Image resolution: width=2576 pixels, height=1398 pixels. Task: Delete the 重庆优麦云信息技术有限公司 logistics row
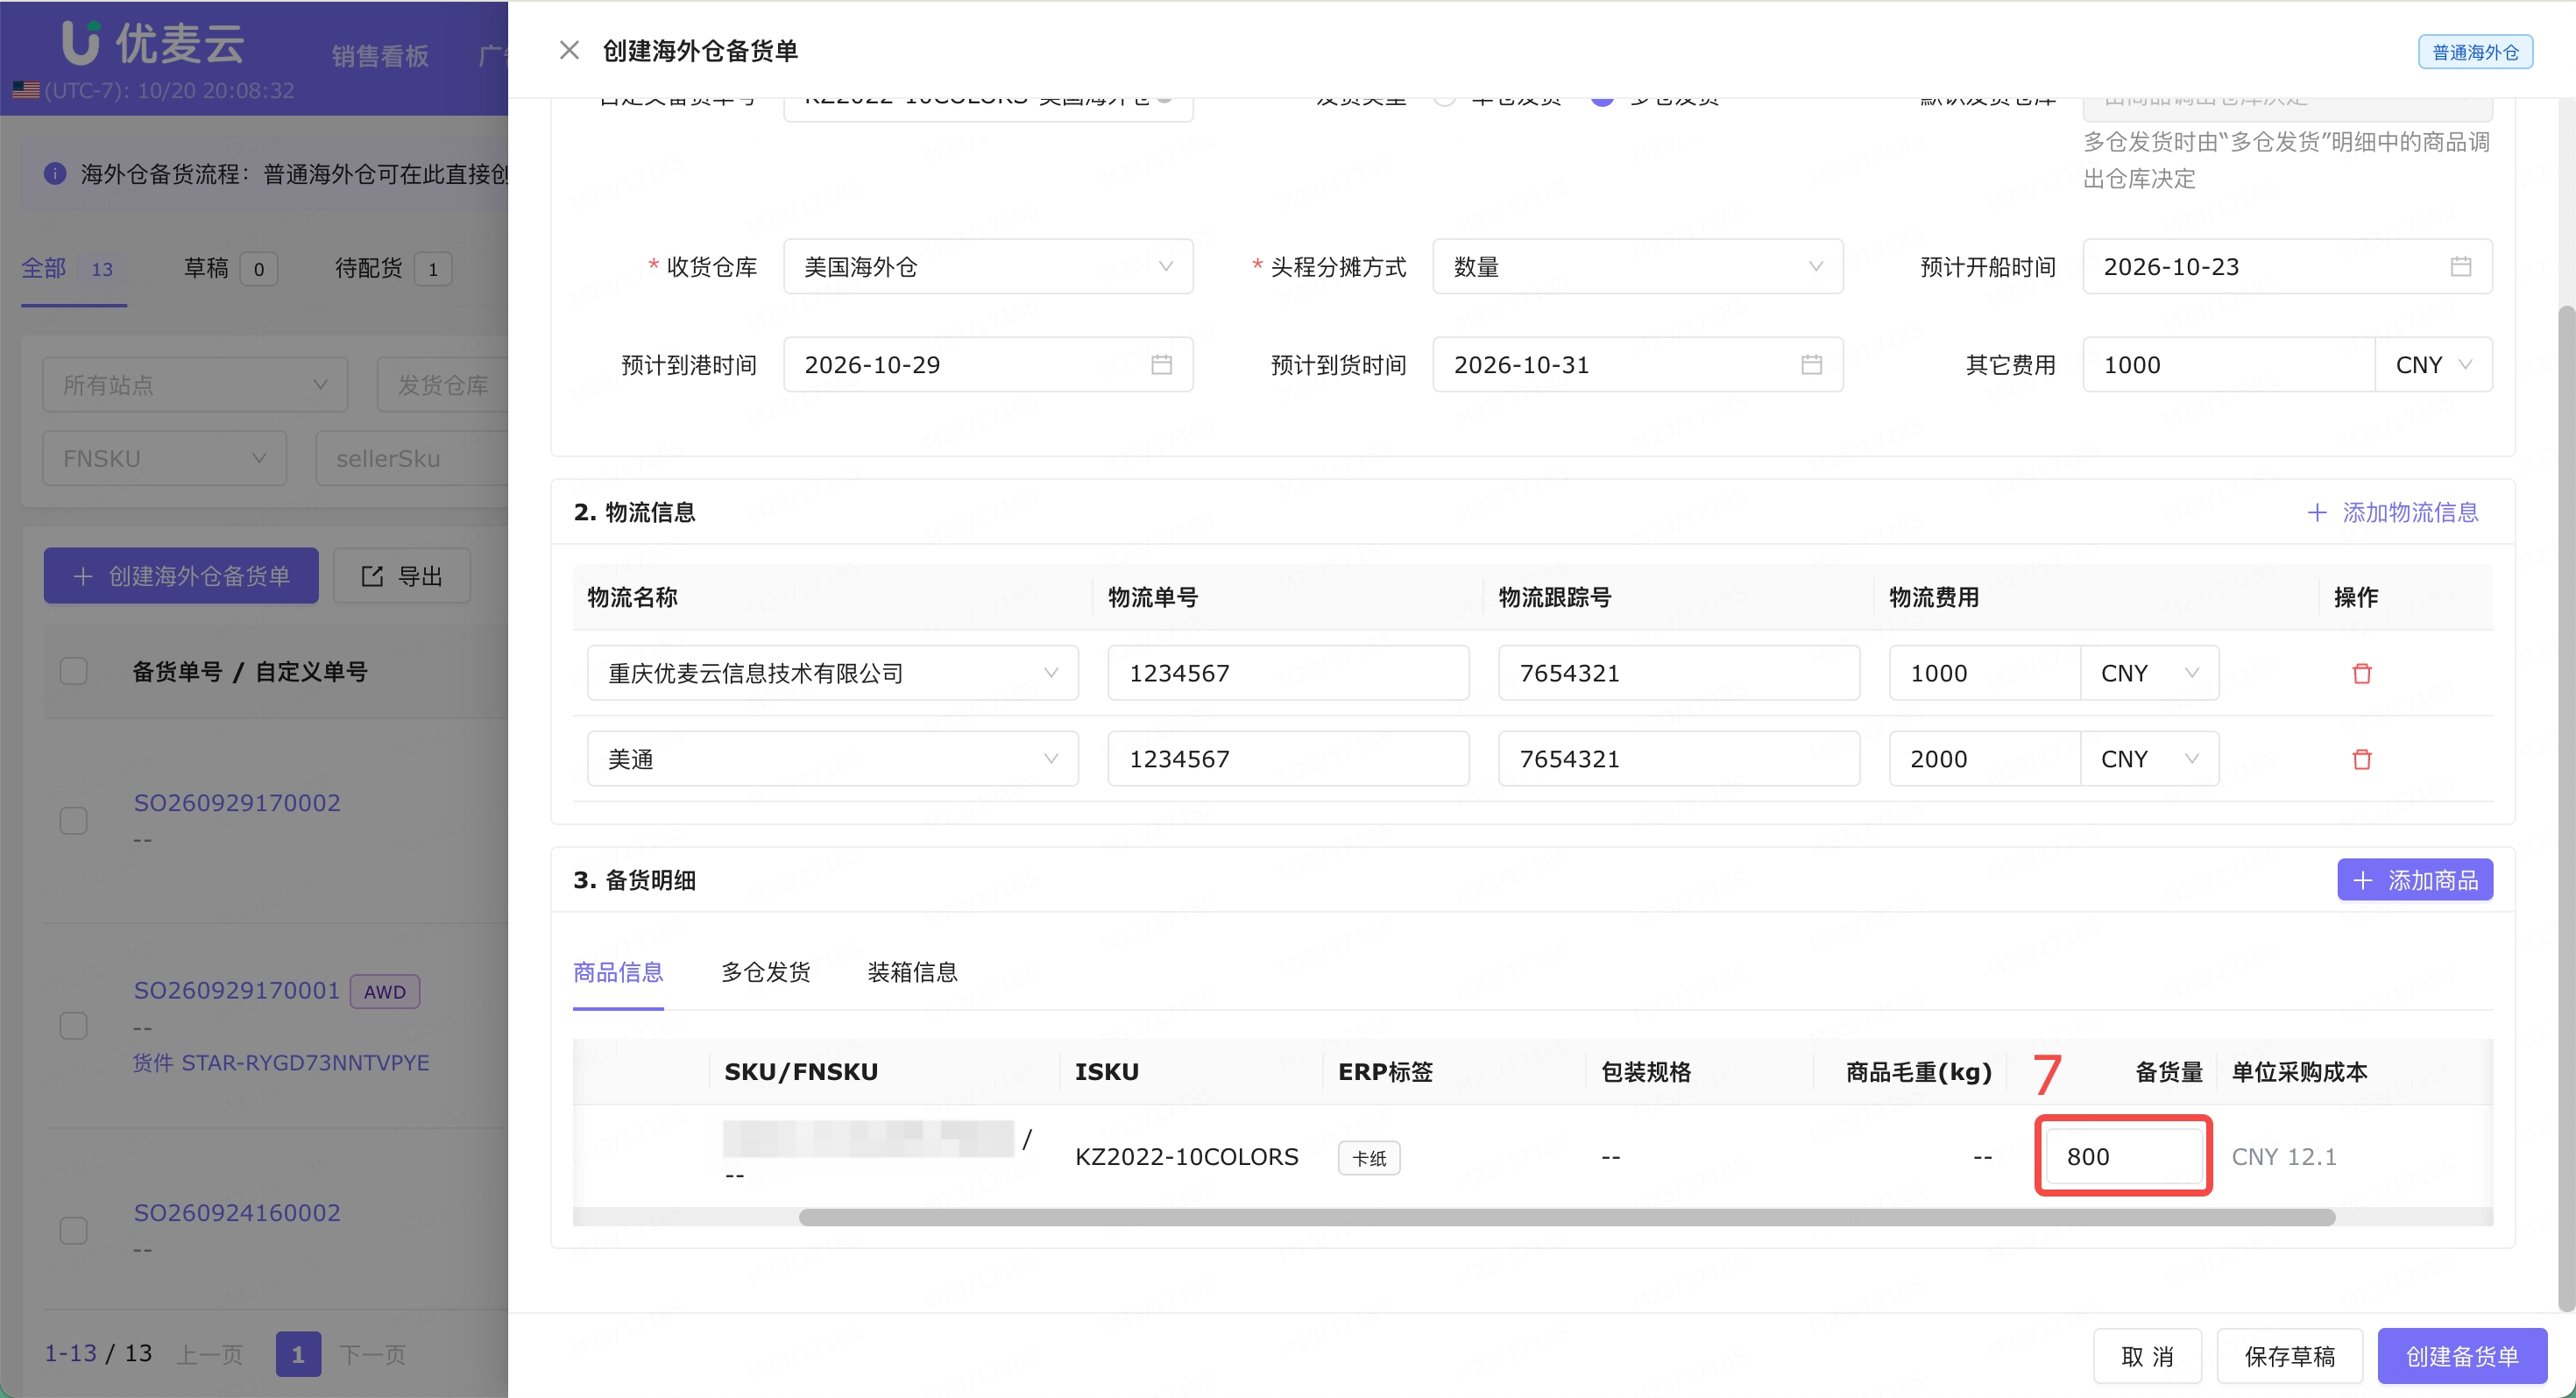click(x=2362, y=673)
